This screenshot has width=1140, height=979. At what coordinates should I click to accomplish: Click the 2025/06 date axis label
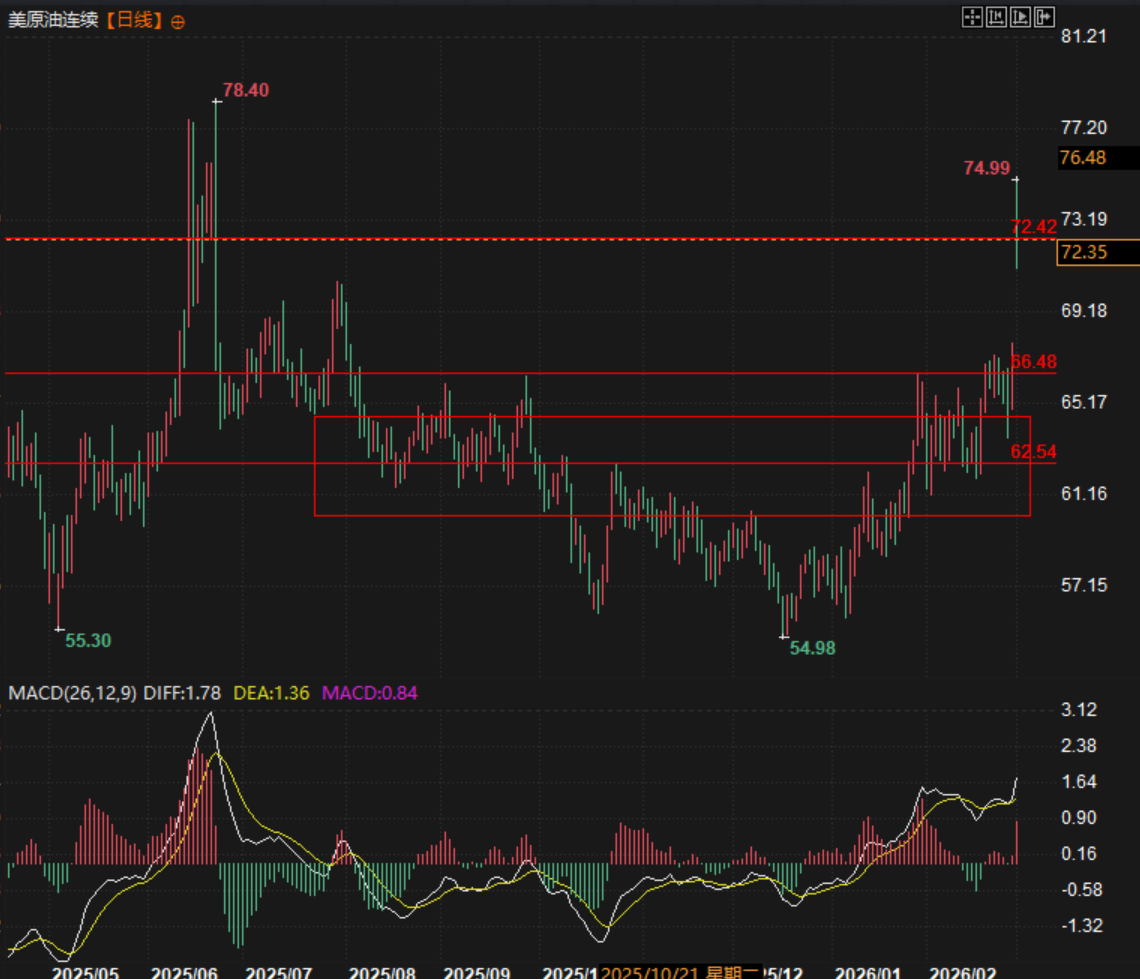(184, 972)
